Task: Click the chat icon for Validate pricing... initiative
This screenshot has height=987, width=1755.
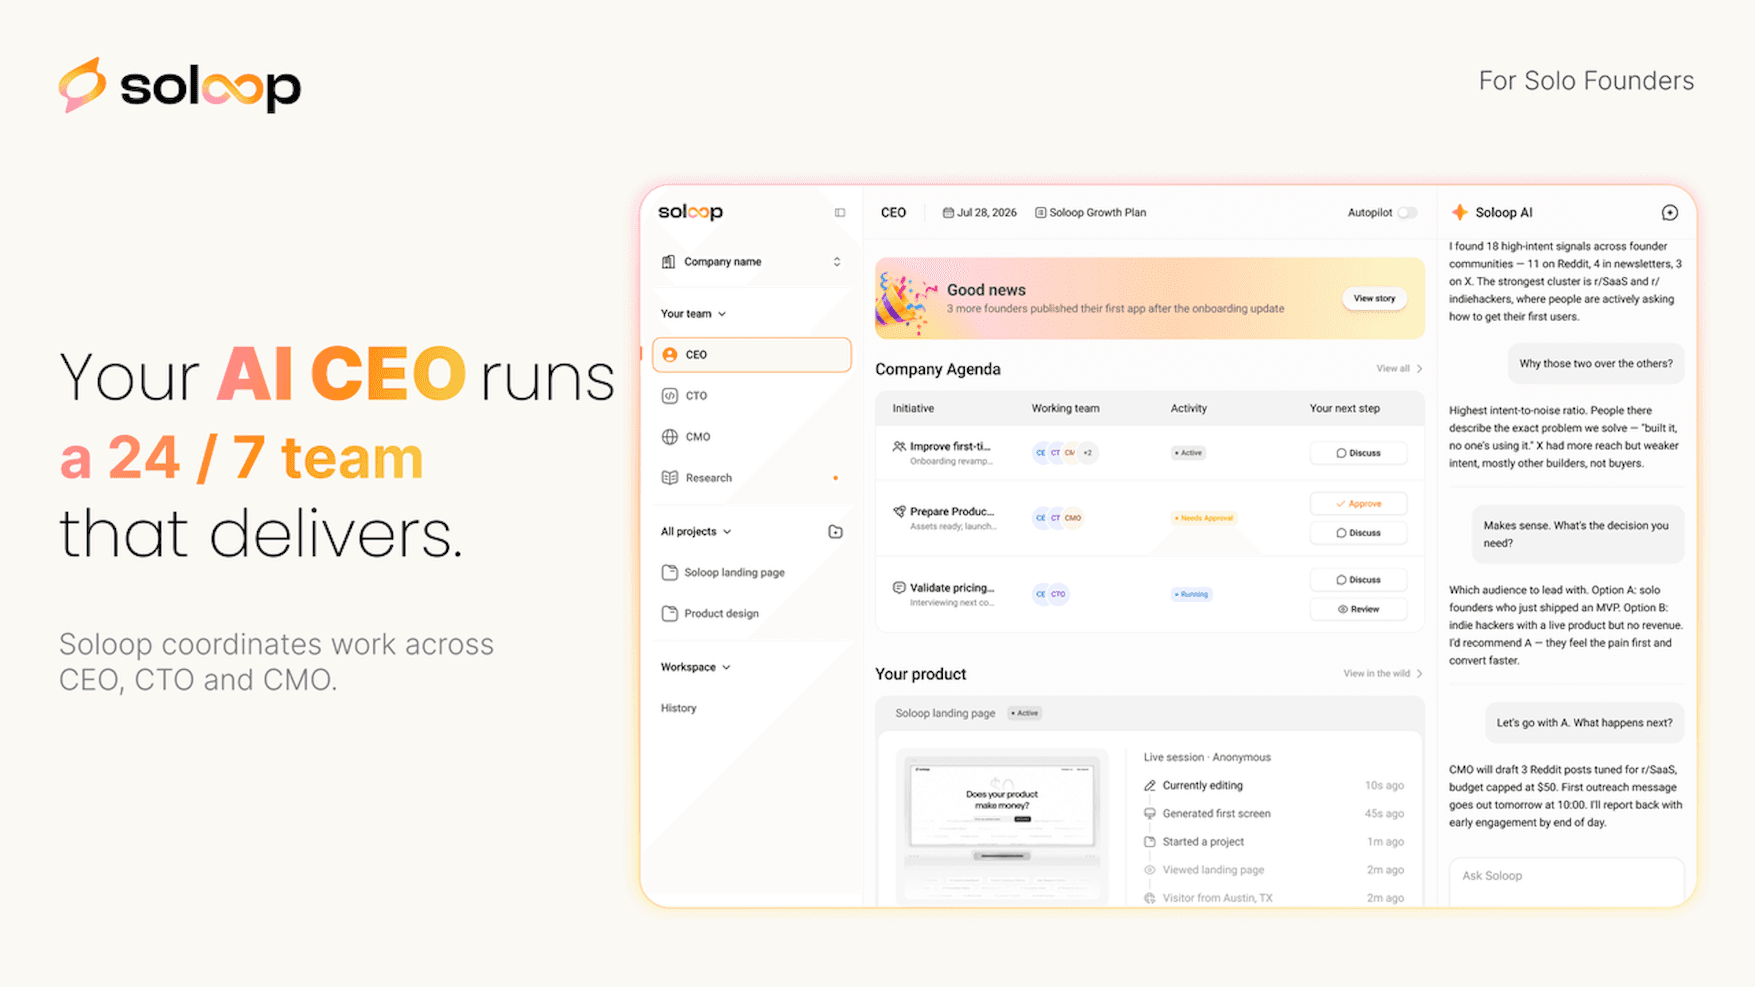Action: coord(899,588)
